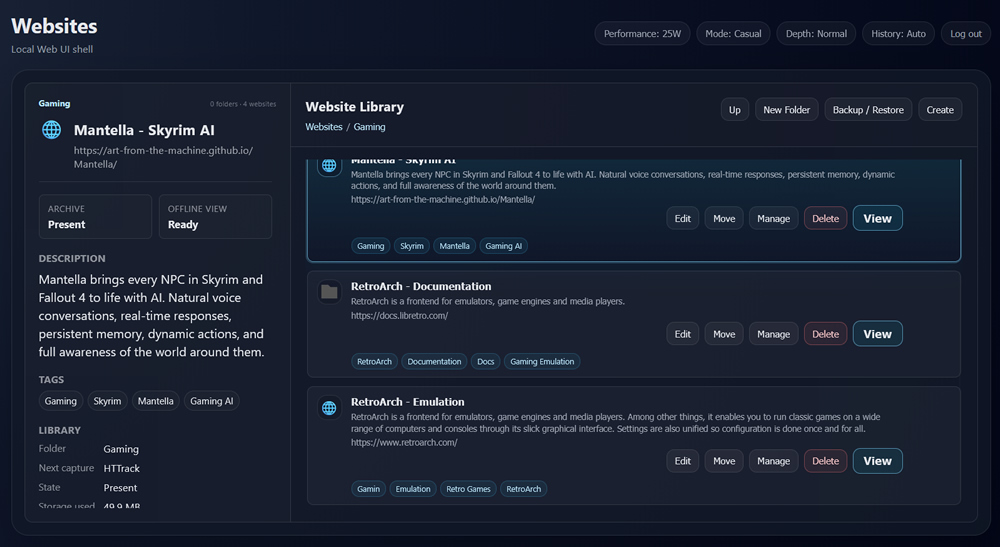Open art-from-the-machine URL in Mantella card

point(443,200)
